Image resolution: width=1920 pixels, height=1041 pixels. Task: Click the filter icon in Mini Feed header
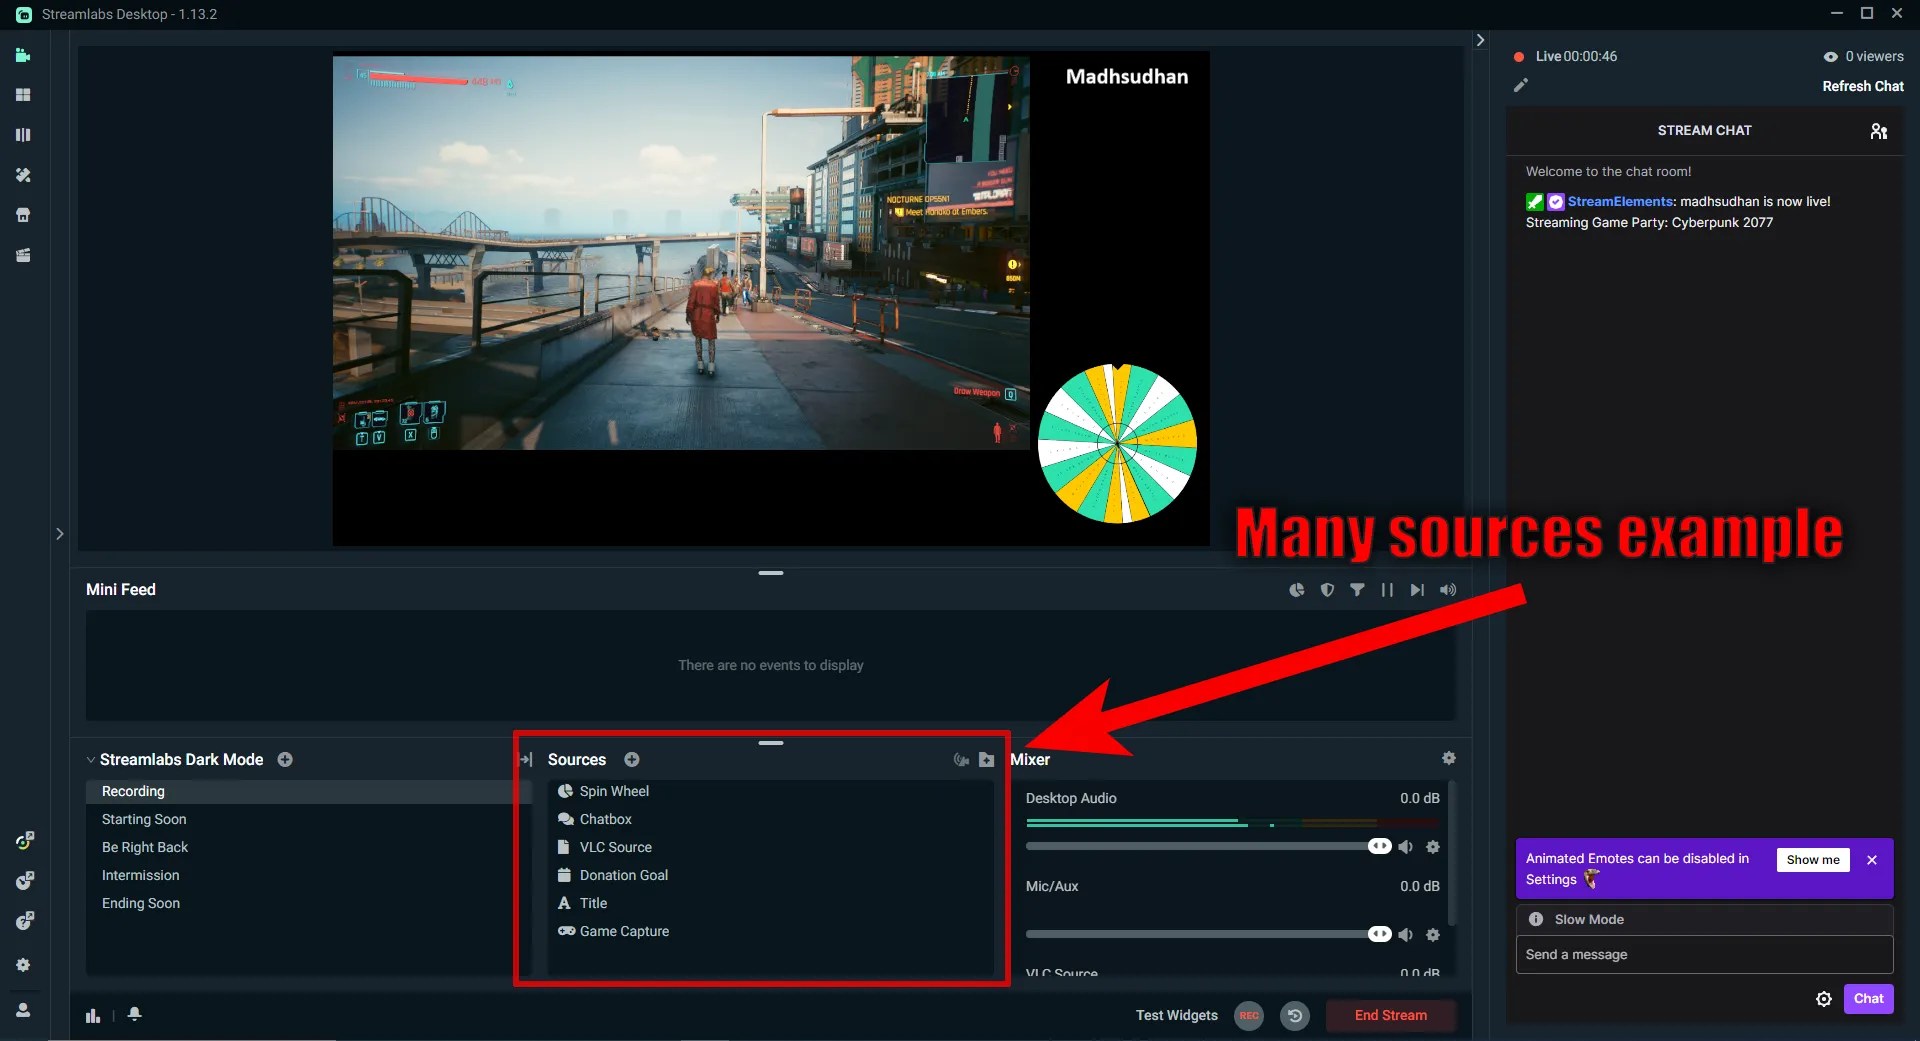tap(1357, 590)
